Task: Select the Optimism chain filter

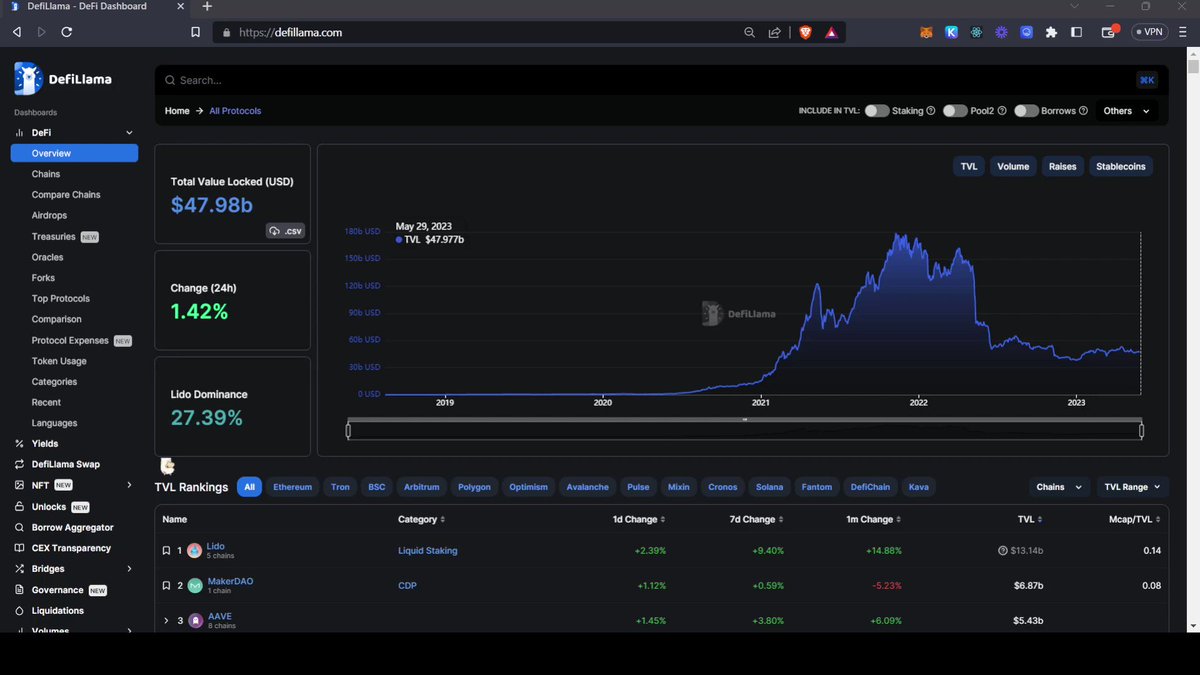Action: click(529, 487)
